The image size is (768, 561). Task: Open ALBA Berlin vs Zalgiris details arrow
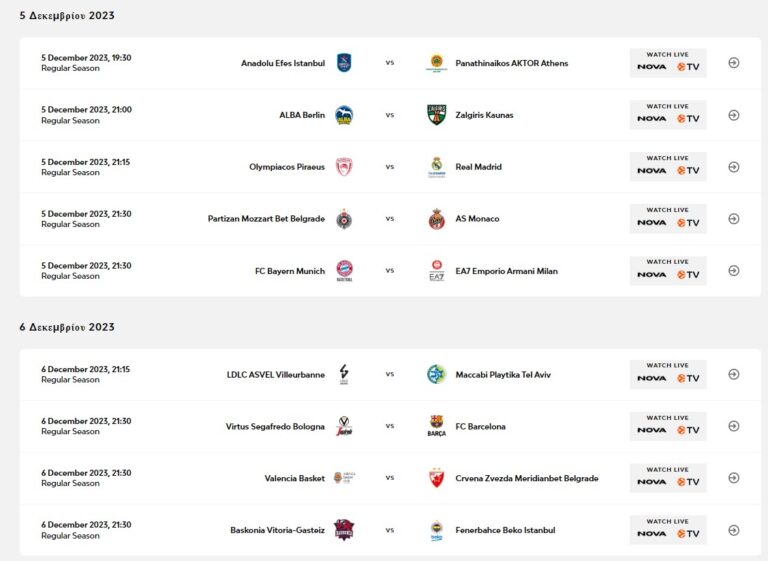(x=733, y=115)
